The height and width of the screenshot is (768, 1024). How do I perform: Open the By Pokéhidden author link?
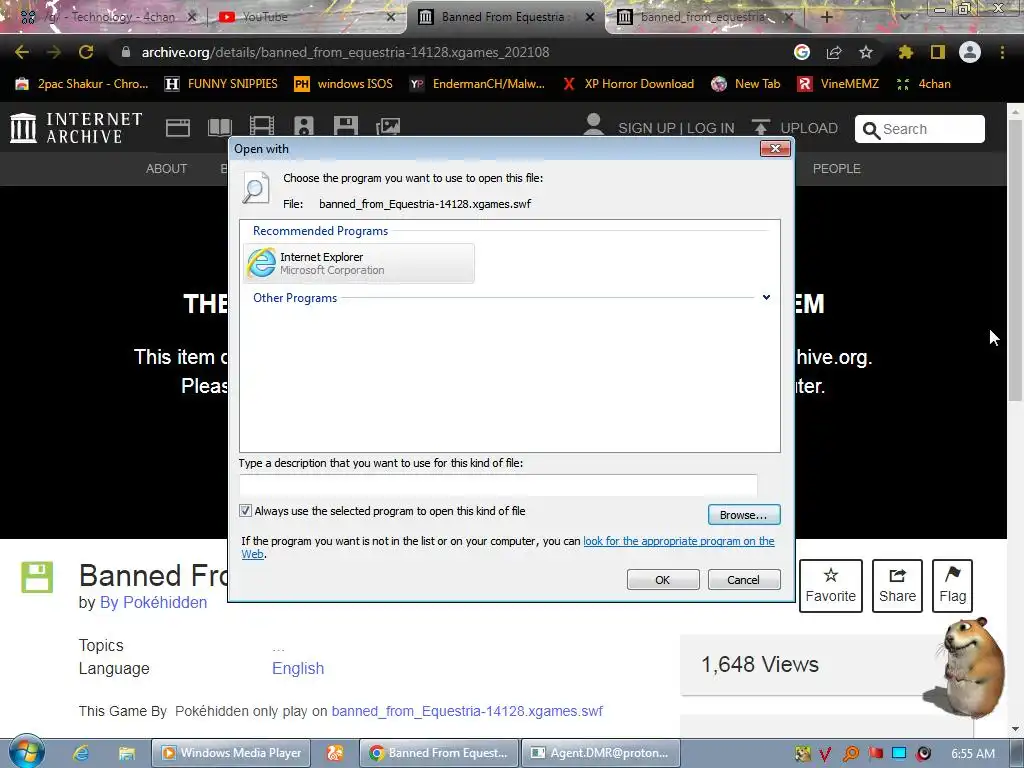[153, 602]
